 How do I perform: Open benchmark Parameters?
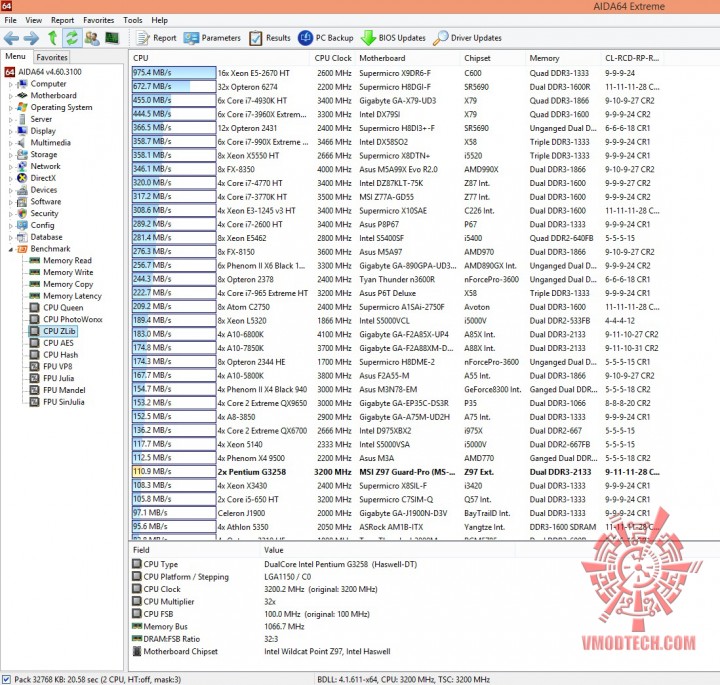[212, 38]
